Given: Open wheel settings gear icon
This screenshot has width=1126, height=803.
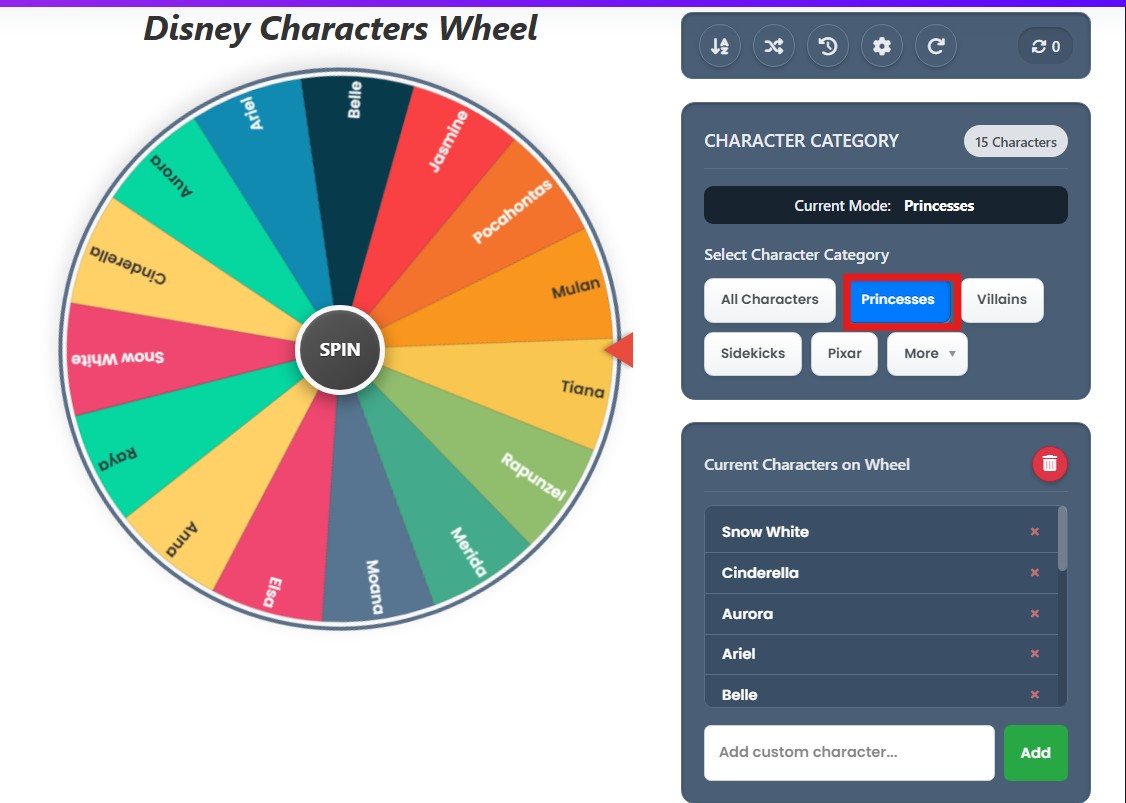Looking at the screenshot, I should (881, 47).
